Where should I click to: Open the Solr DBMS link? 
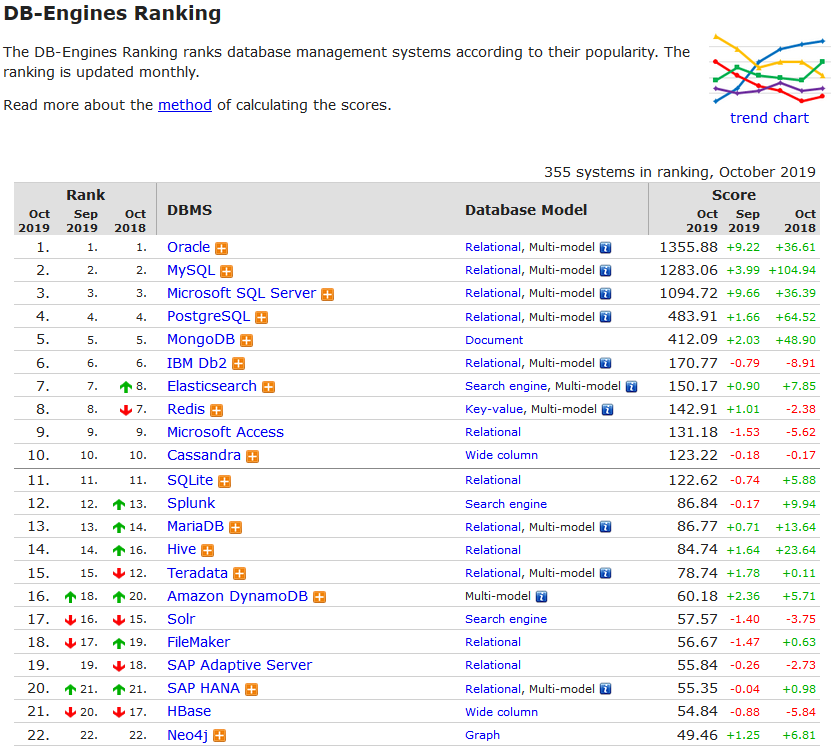point(181,619)
